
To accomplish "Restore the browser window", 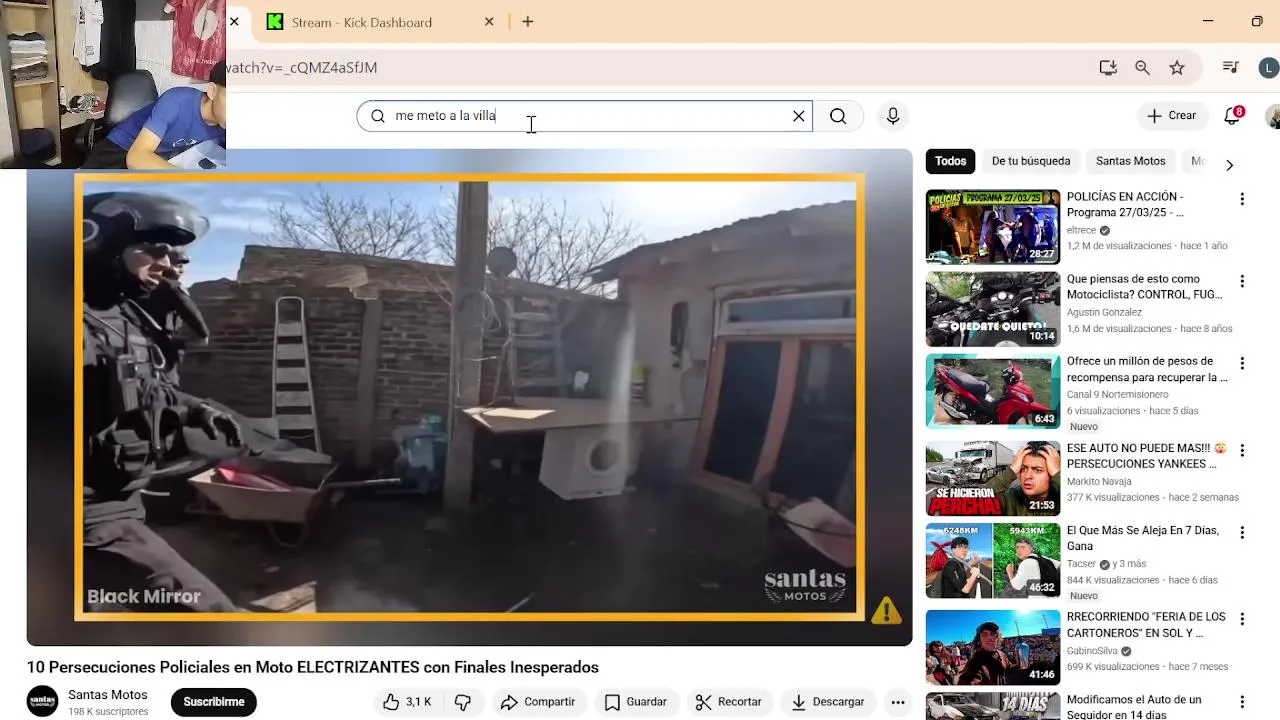I will [1257, 21].
